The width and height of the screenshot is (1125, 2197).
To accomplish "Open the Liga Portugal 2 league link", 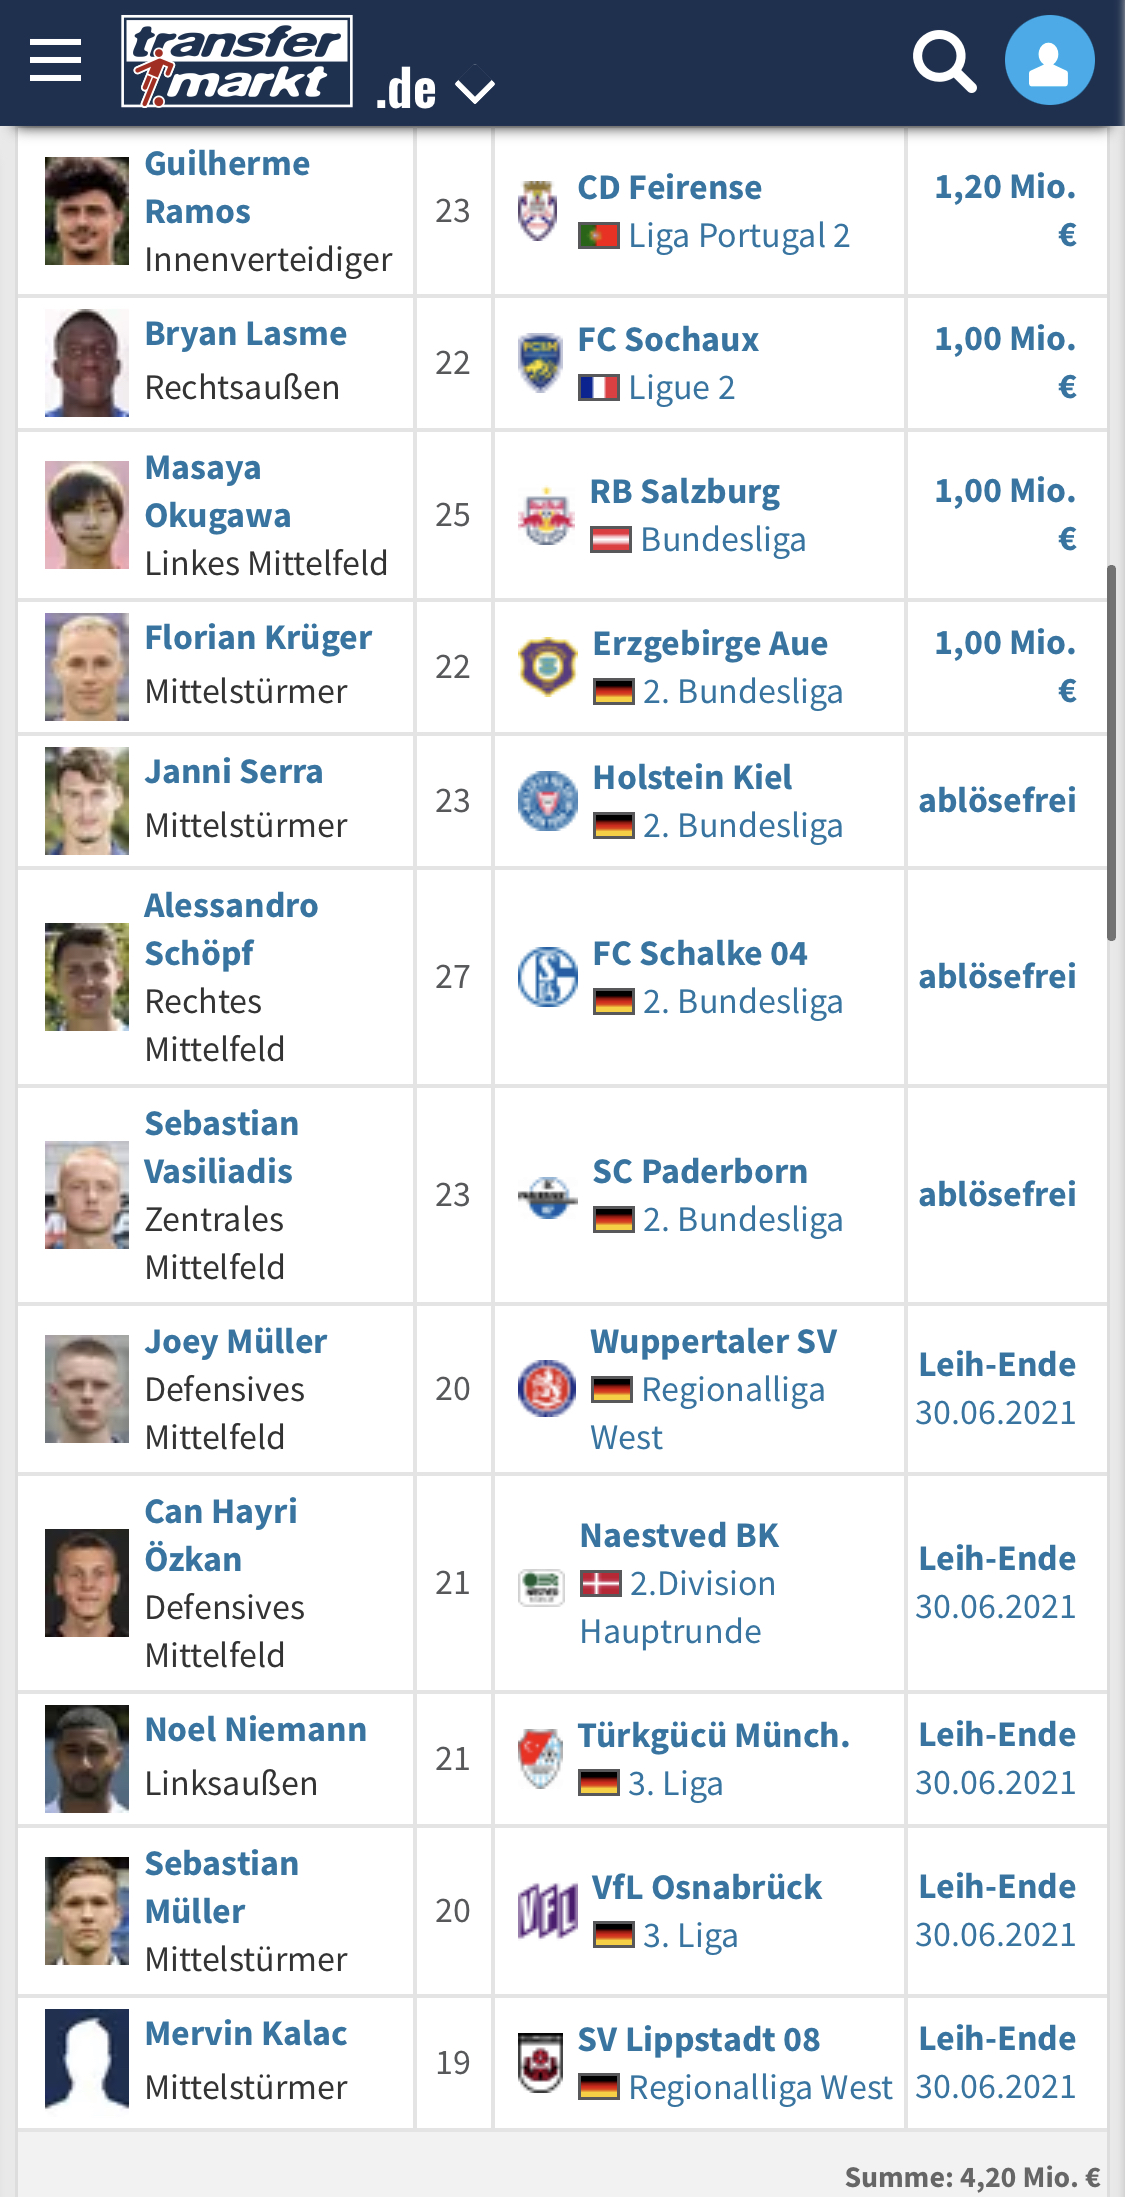I will pyautogui.click(x=739, y=236).
